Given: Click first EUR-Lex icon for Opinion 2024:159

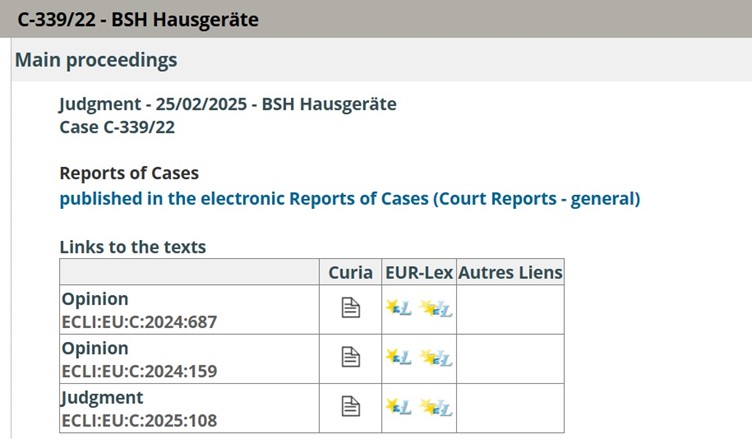Looking at the screenshot, I should pos(399,357).
